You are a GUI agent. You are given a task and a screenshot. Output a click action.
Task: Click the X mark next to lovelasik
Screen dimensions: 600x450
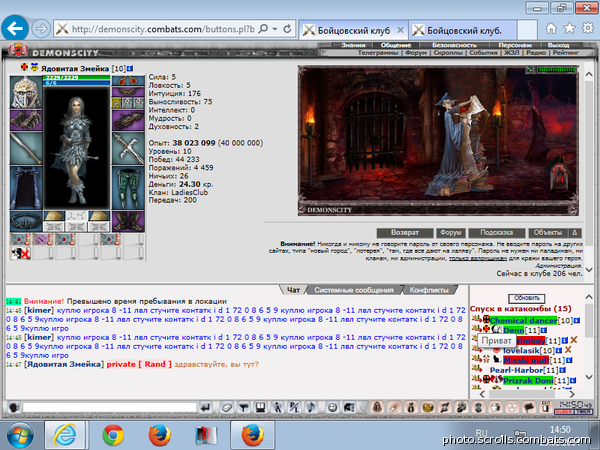[x=568, y=350]
